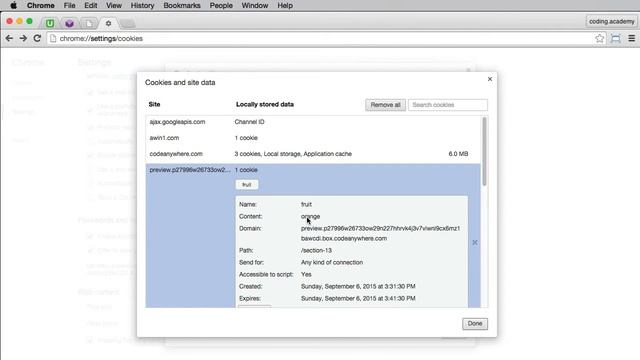Click the Expires date ending 3:41:30 PM
The width and height of the screenshot is (640, 360).
pyautogui.click(x=358, y=298)
